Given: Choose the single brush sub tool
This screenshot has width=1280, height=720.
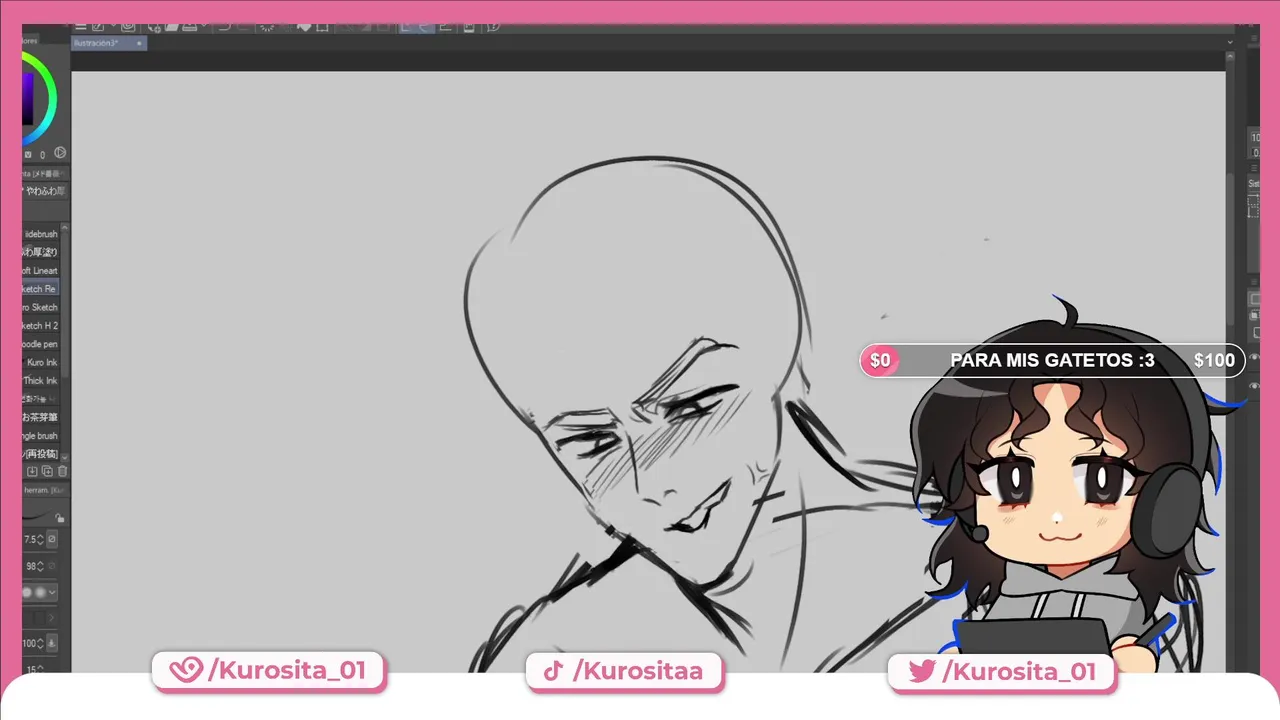Looking at the screenshot, I should [41, 436].
